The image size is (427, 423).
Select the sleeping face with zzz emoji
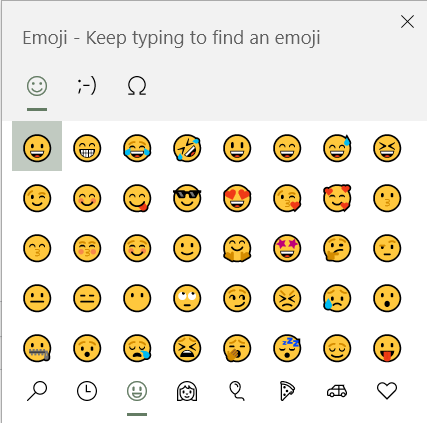(287, 348)
